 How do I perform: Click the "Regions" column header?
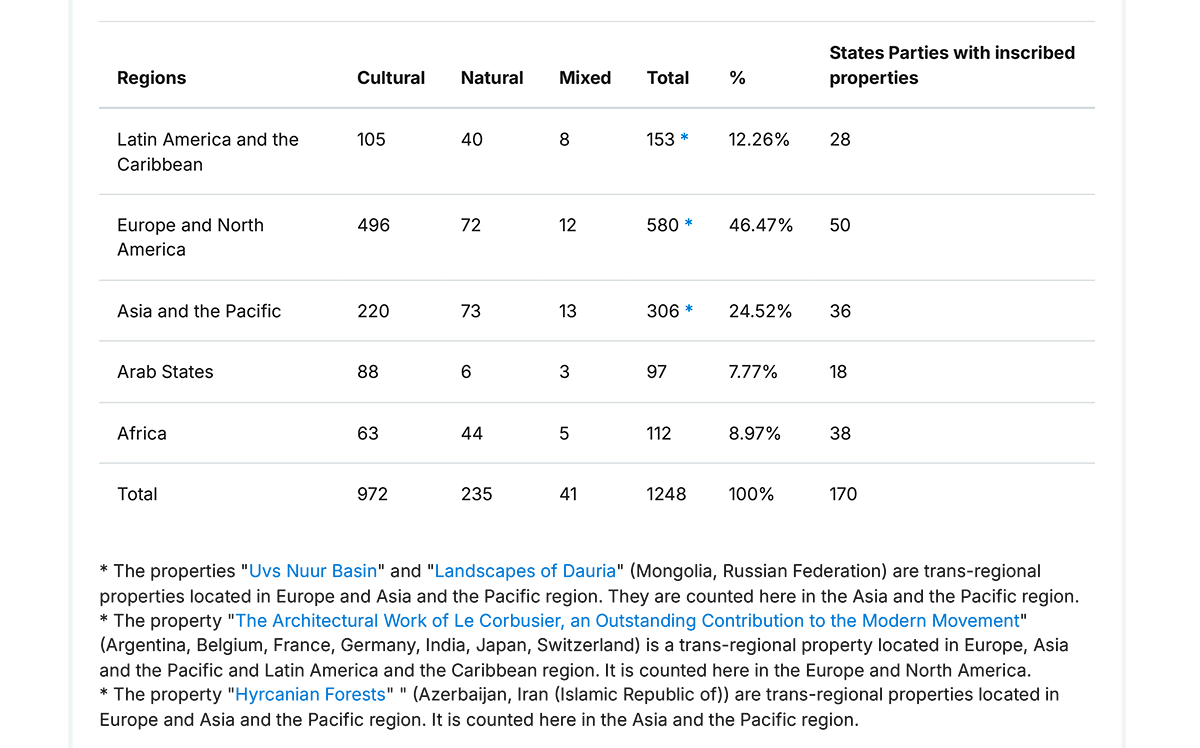point(151,78)
